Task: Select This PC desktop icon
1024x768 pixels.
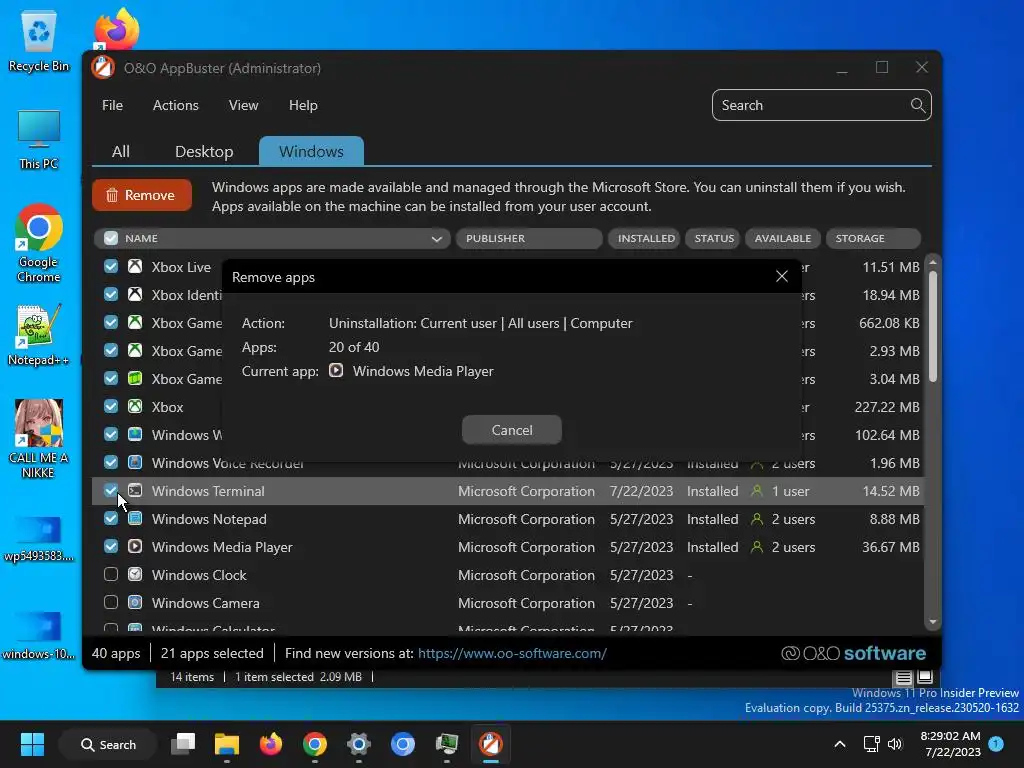Action: [39, 140]
